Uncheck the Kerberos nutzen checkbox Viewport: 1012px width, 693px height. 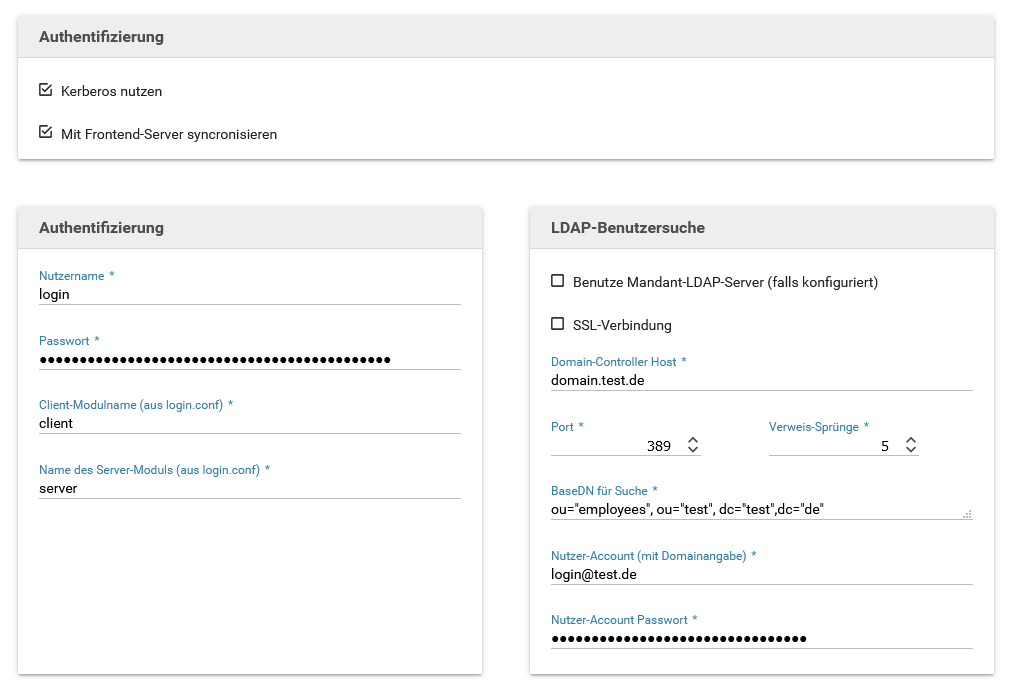click(x=45, y=90)
